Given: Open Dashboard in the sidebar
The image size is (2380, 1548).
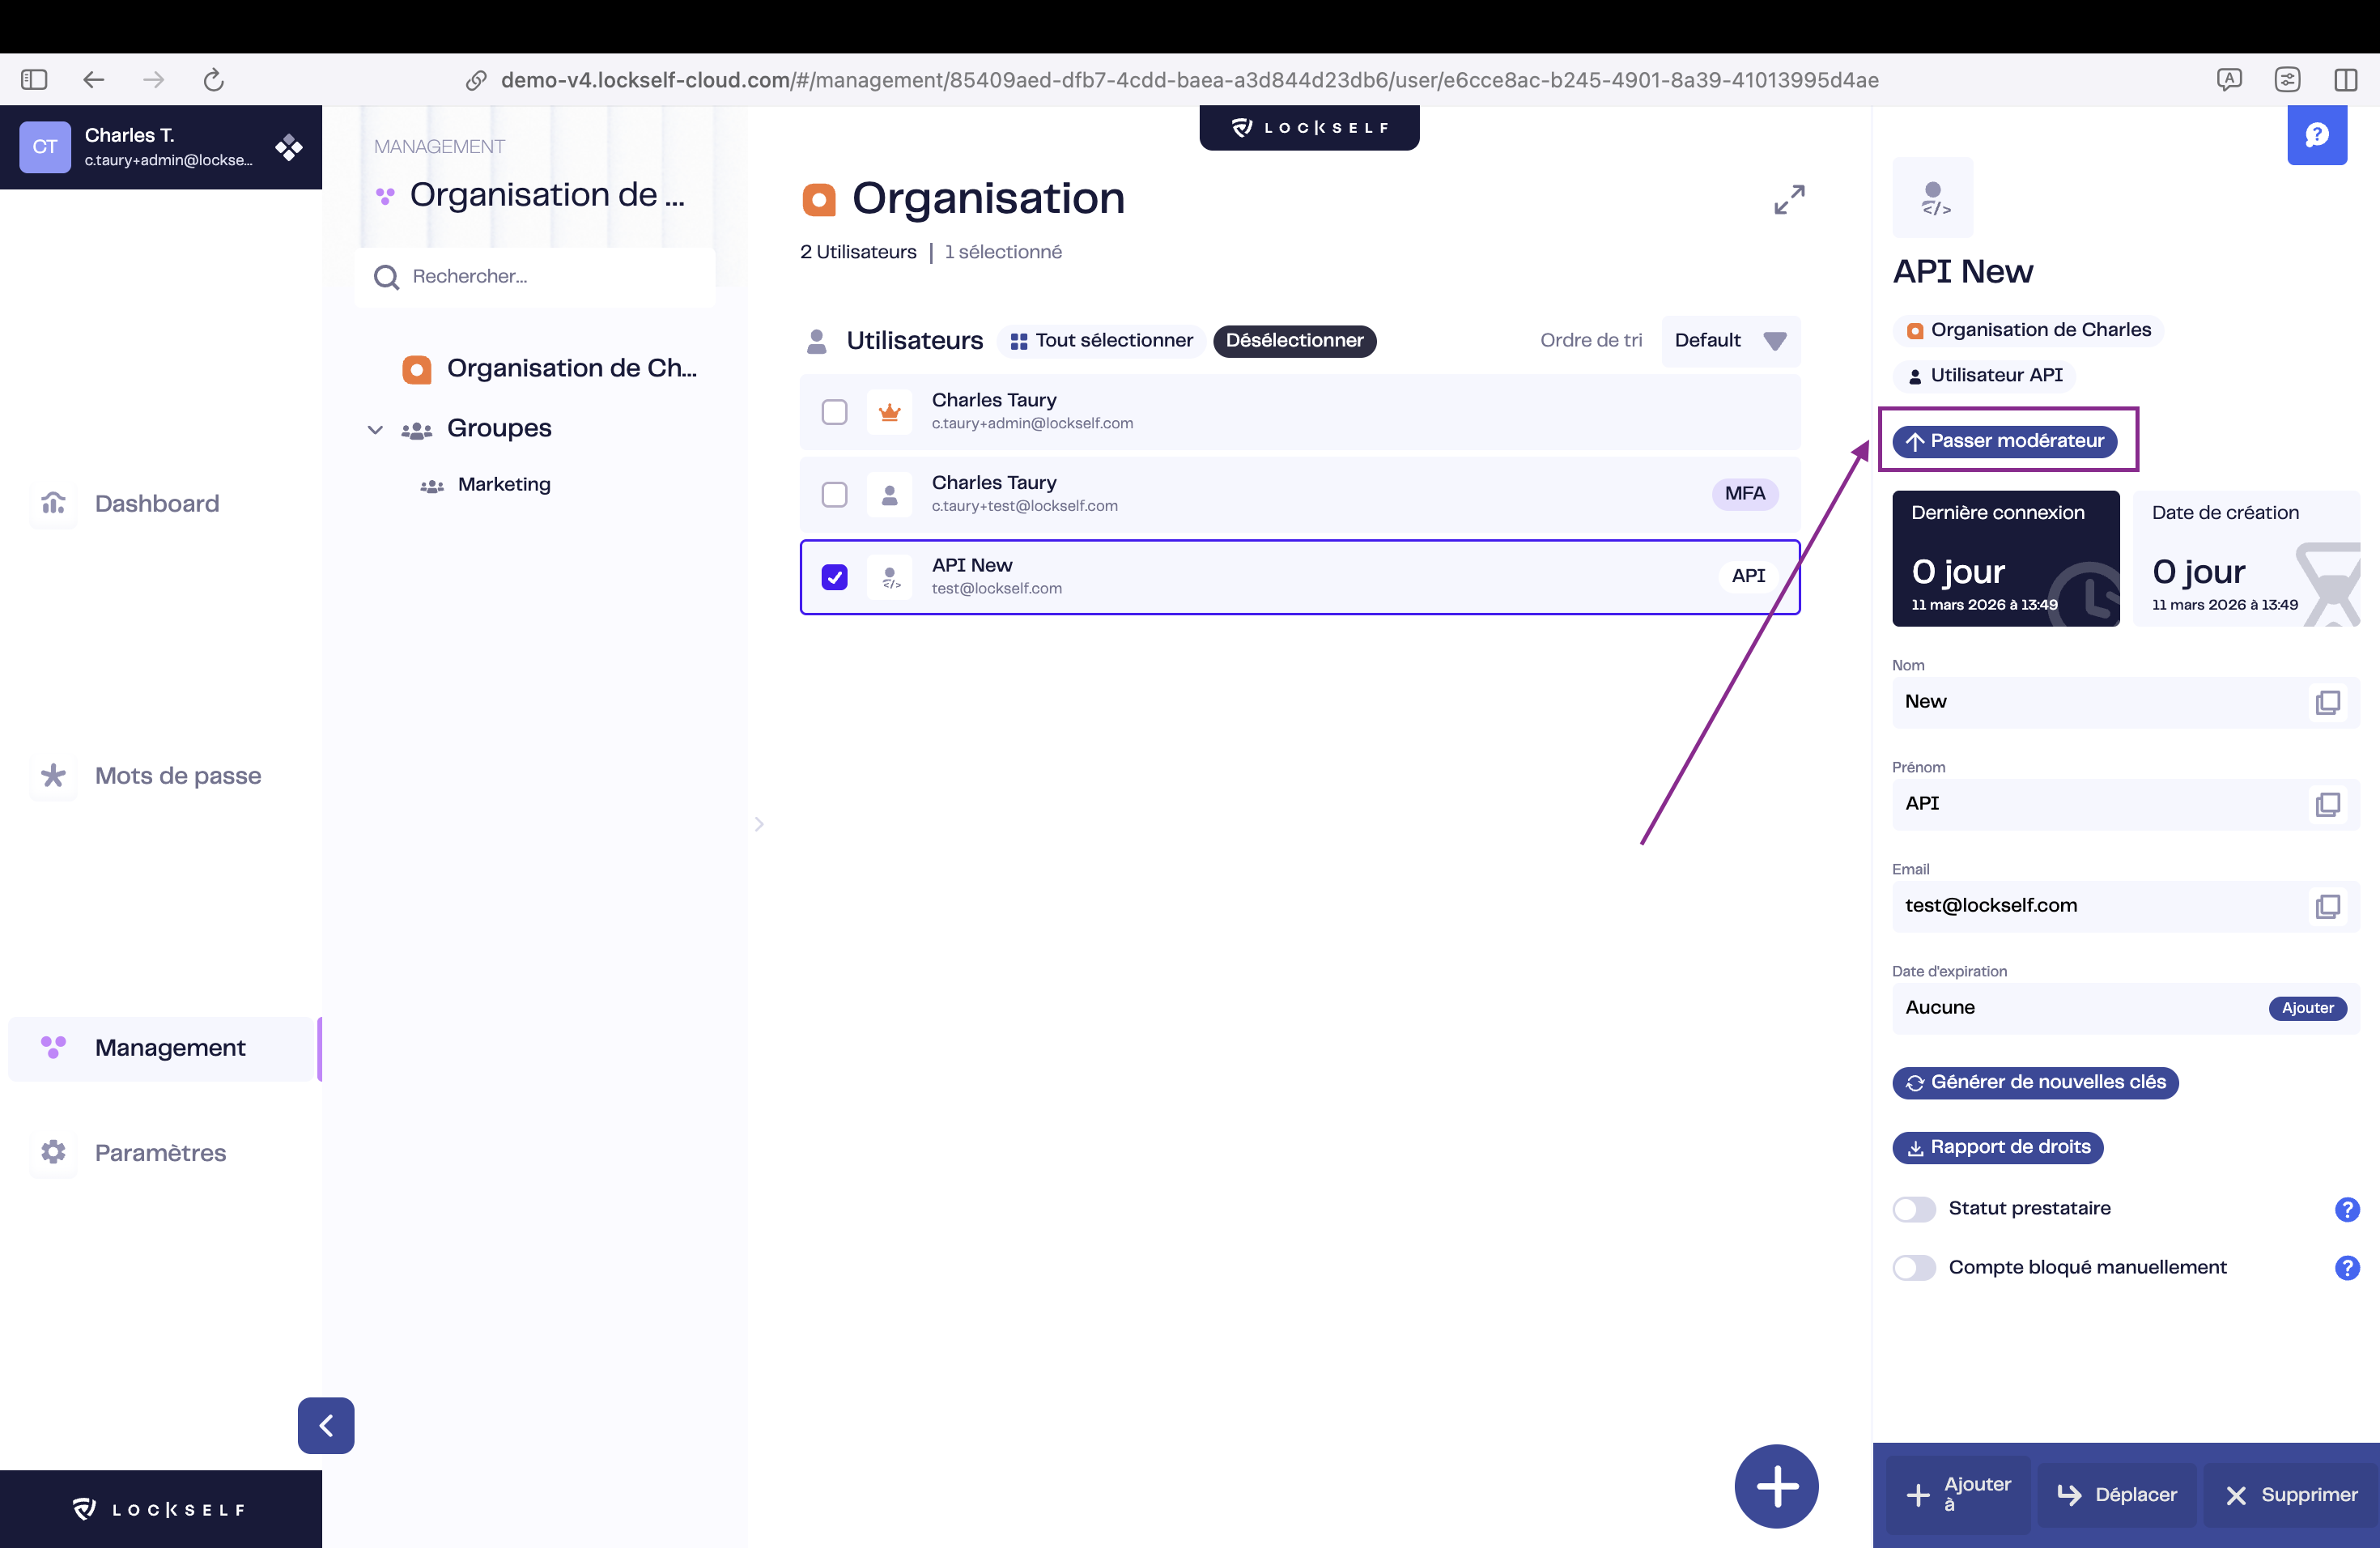Looking at the screenshot, I should click(x=161, y=503).
